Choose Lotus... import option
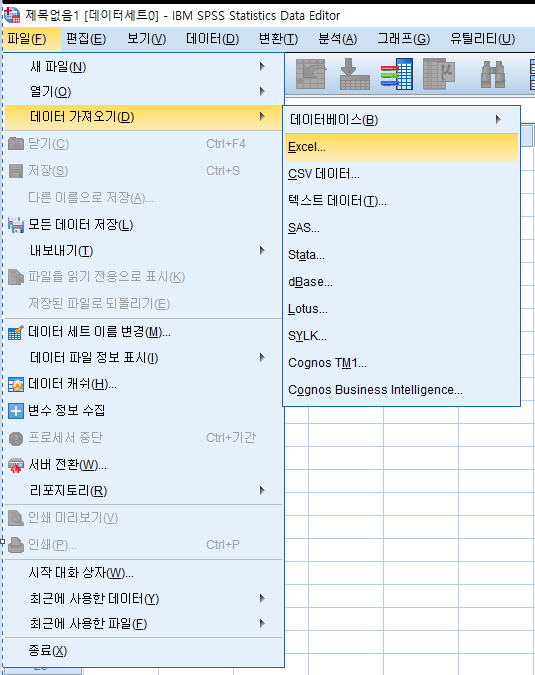 click(x=401, y=309)
